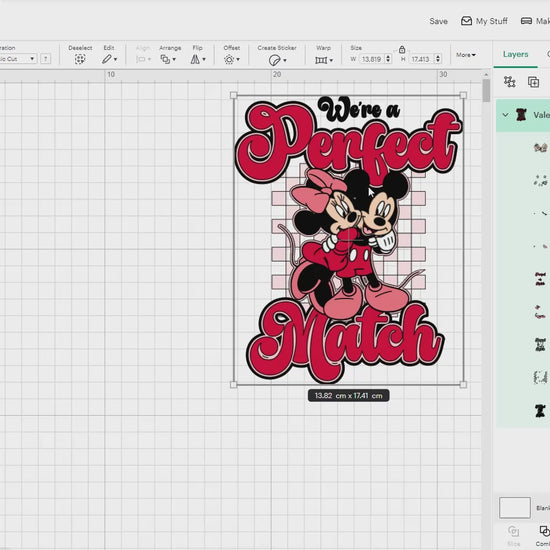
Task: Select the black Perfect Match outline layer
Action: [541, 344]
